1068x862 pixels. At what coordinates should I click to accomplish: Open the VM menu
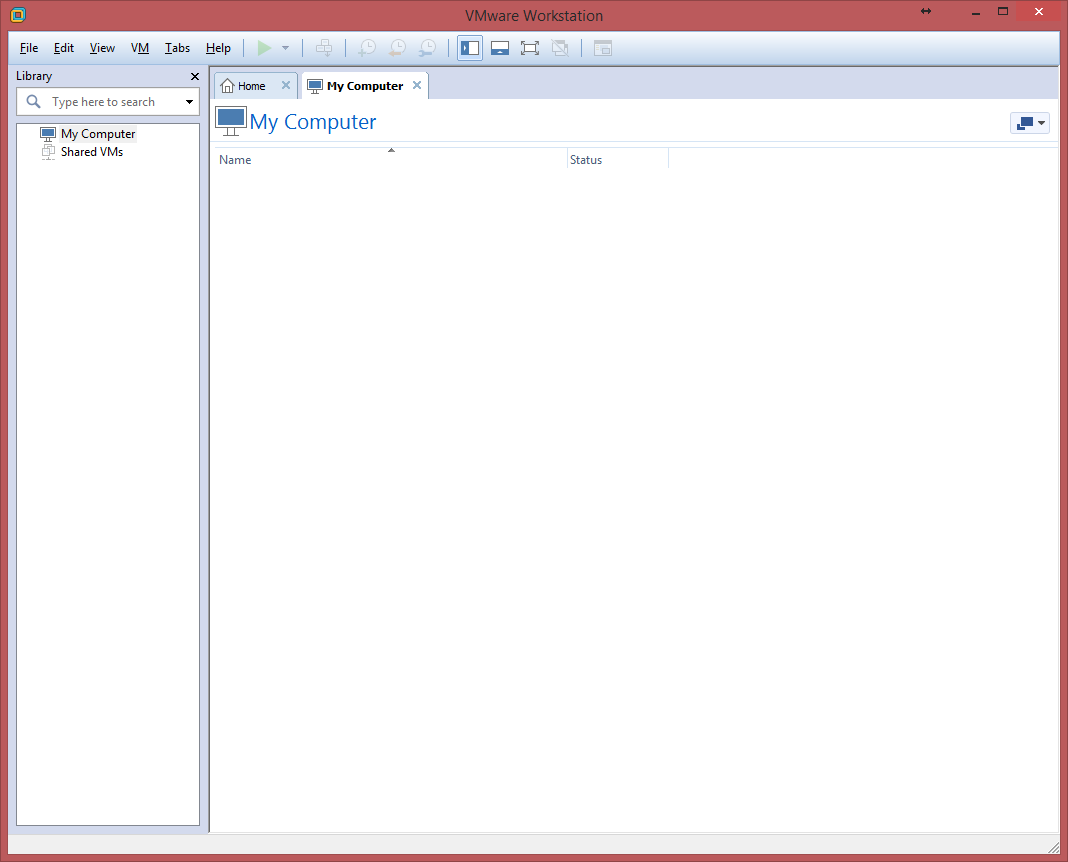pos(140,48)
